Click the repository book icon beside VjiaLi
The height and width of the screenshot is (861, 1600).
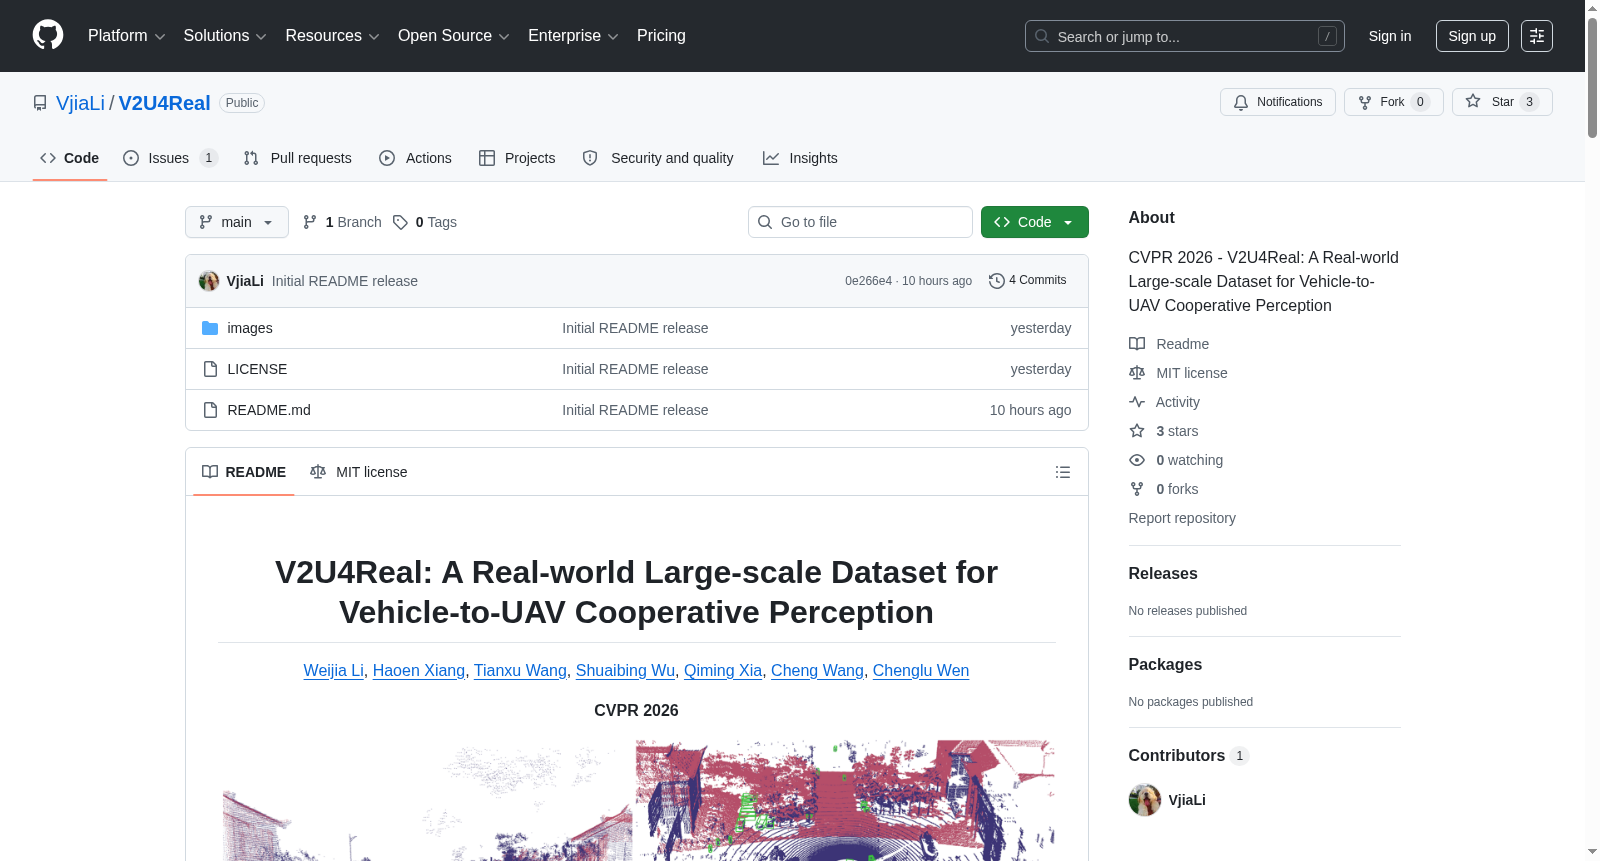40,103
